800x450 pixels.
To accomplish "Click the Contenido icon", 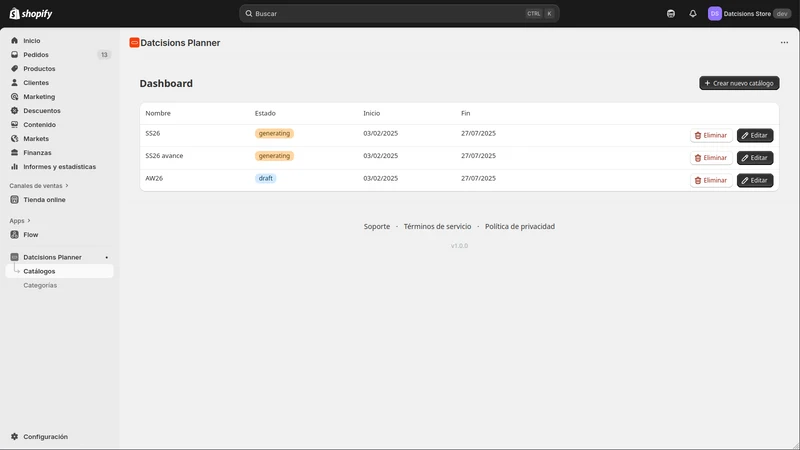I will [x=14, y=124].
